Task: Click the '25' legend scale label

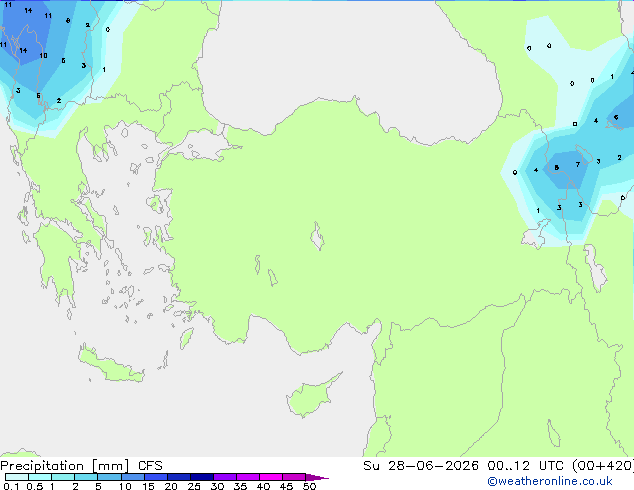Action: [x=194, y=486]
